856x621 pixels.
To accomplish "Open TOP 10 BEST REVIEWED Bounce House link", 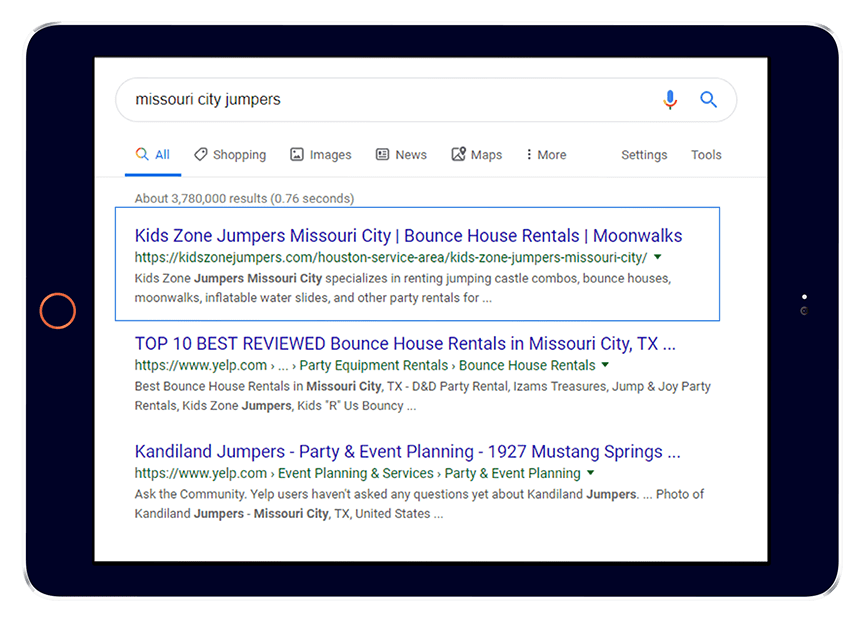I will [405, 344].
